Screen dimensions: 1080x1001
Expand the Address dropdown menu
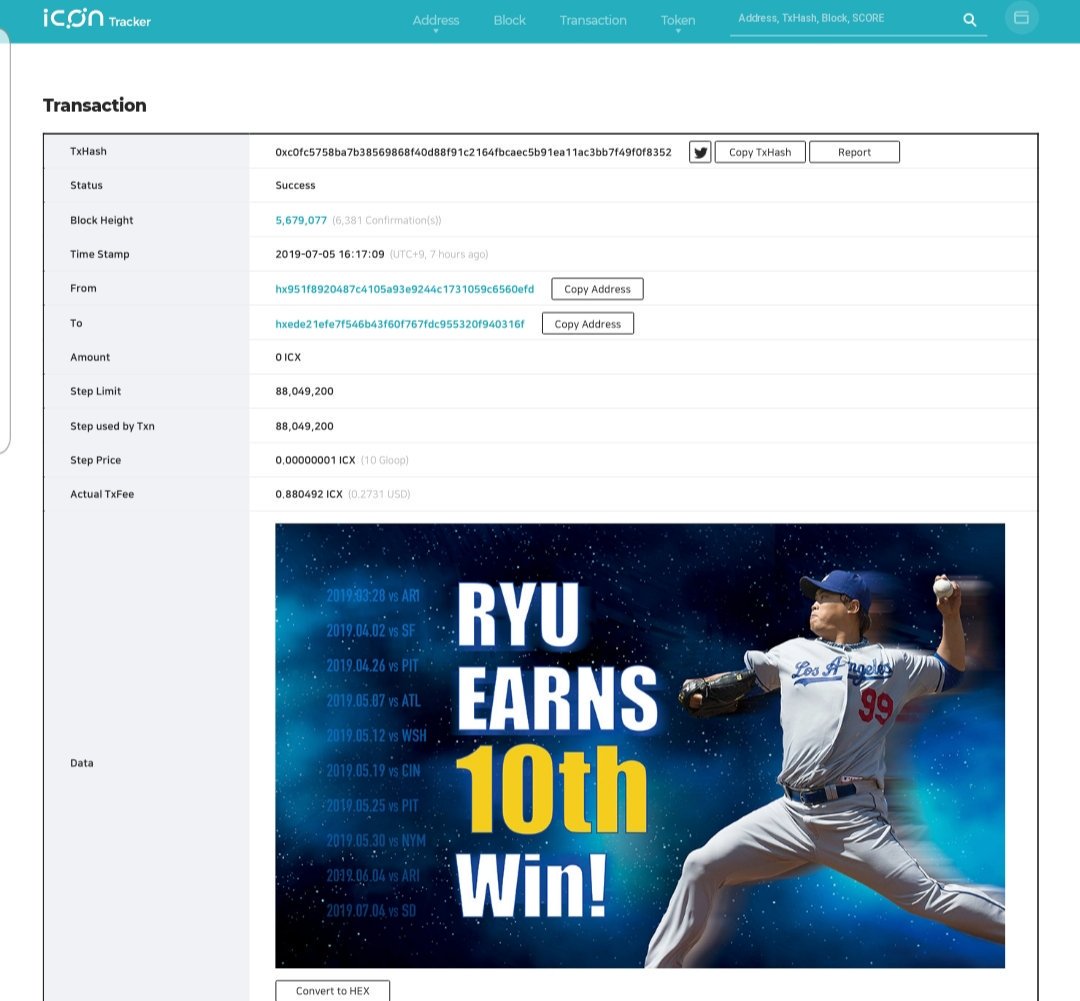pos(436,21)
